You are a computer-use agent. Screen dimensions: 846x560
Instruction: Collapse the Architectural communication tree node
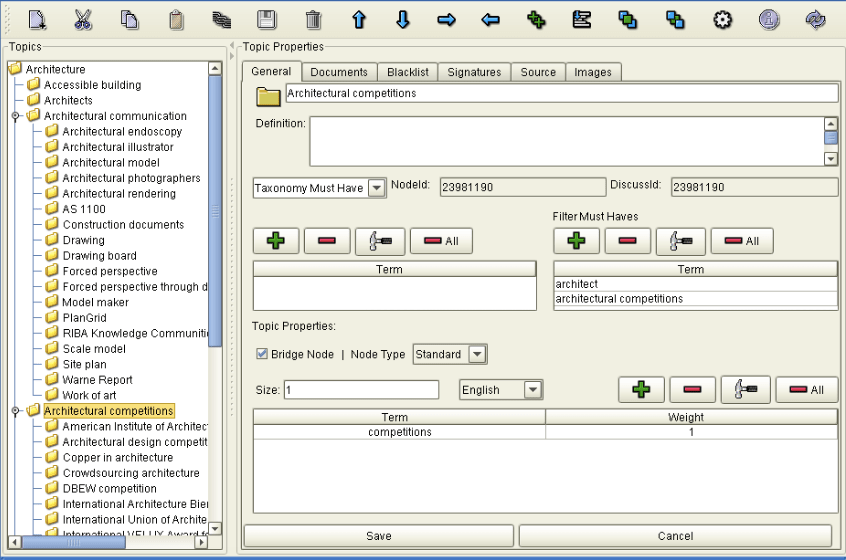(x=16, y=116)
